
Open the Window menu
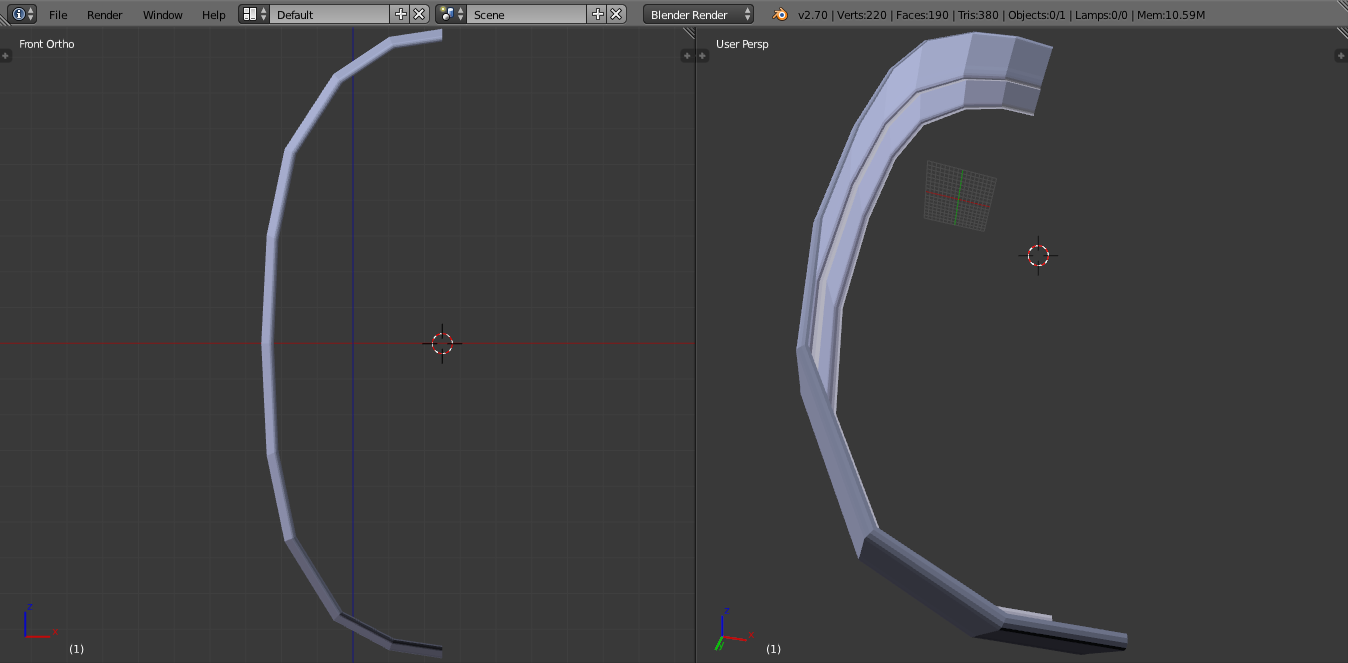click(163, 15)
